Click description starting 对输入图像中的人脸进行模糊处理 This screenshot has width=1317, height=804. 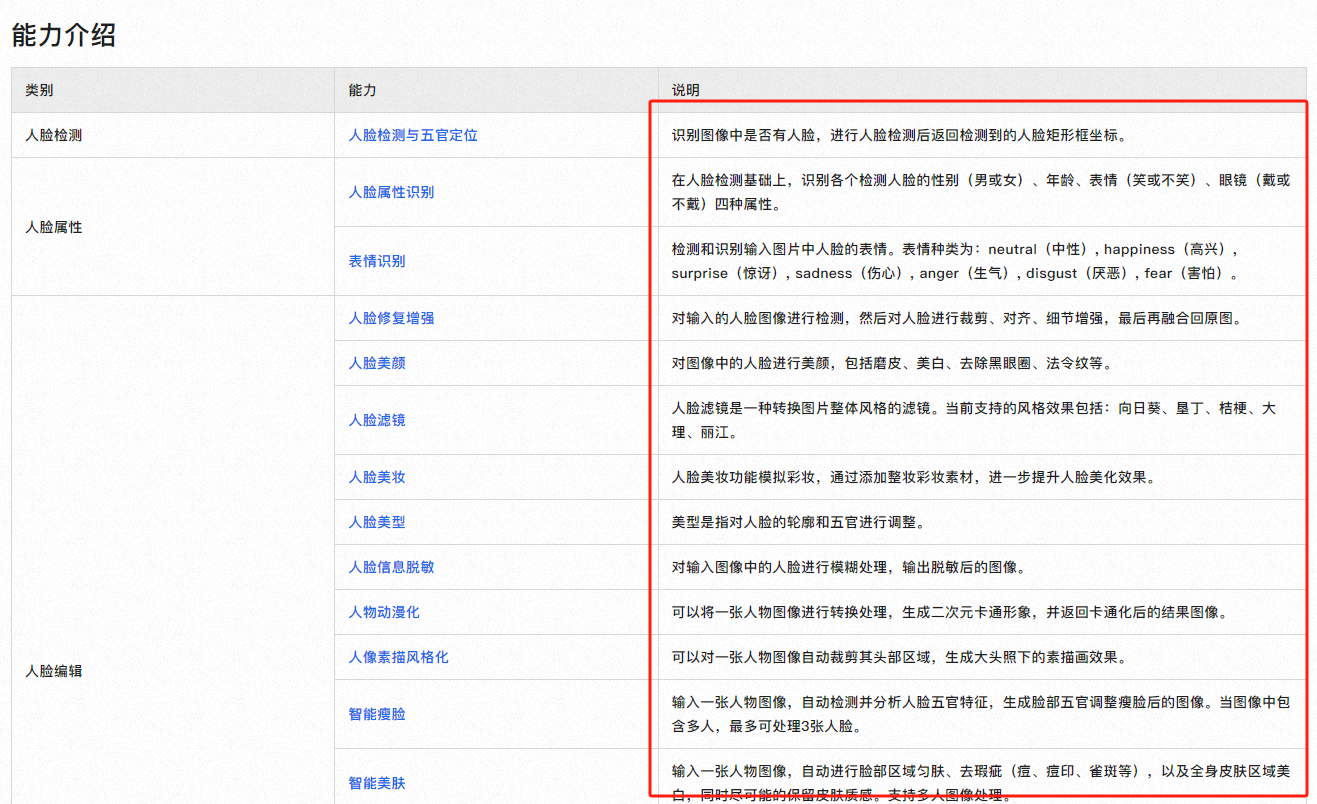pyautogui.click(x=849, y=567)
